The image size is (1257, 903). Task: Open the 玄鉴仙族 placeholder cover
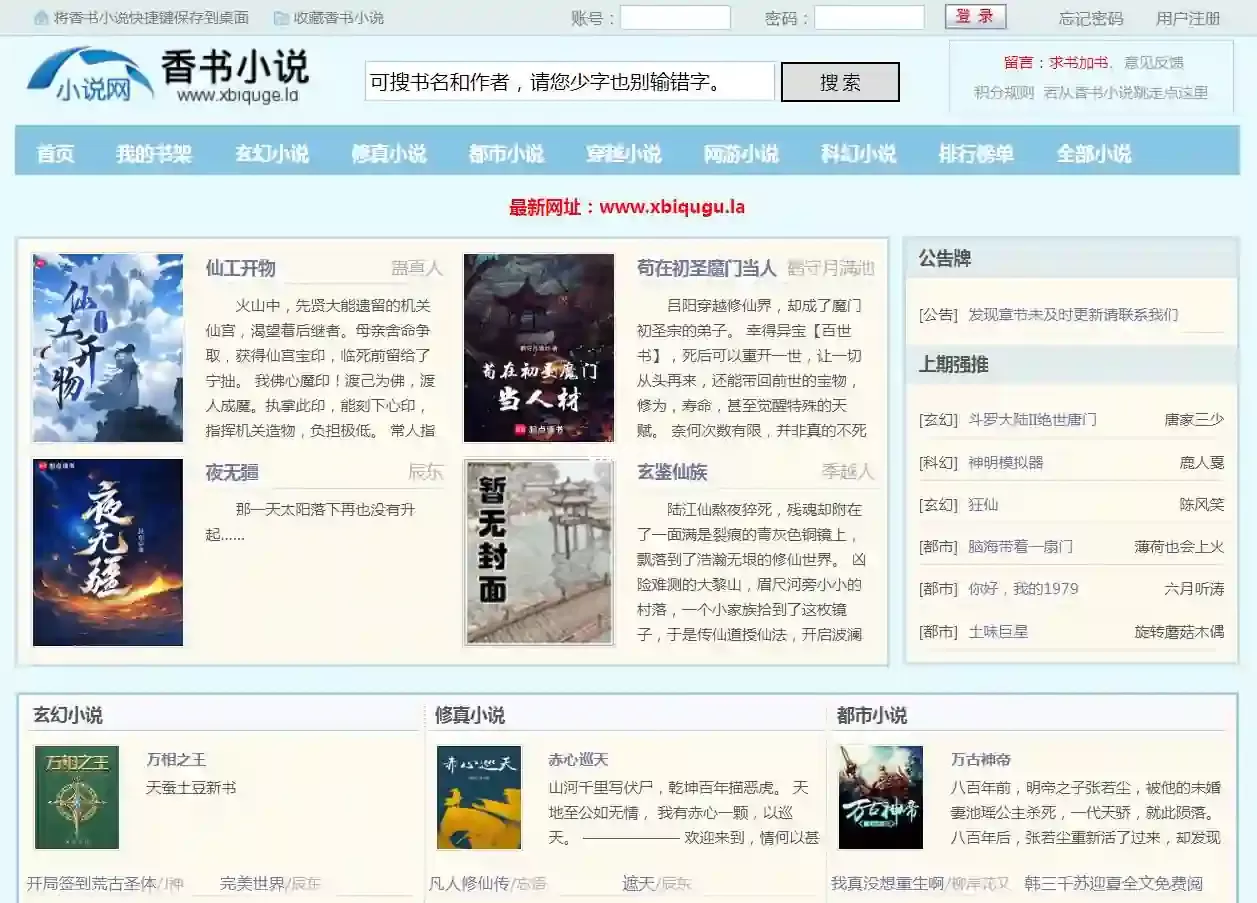coord(539,553)
